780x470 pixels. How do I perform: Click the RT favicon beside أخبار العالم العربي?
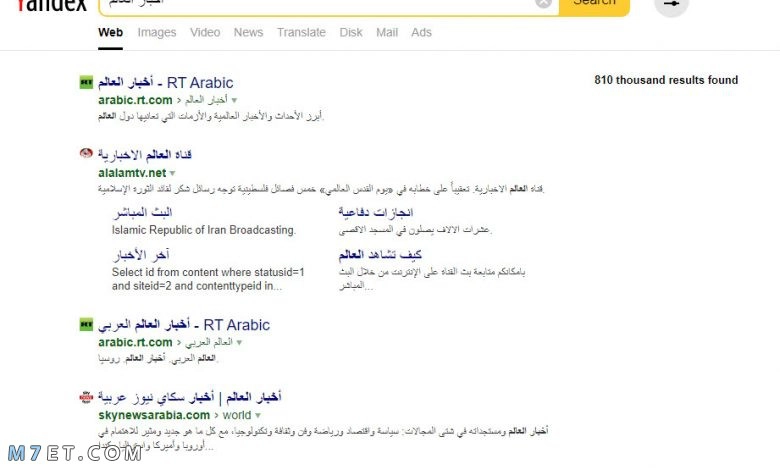86,324
